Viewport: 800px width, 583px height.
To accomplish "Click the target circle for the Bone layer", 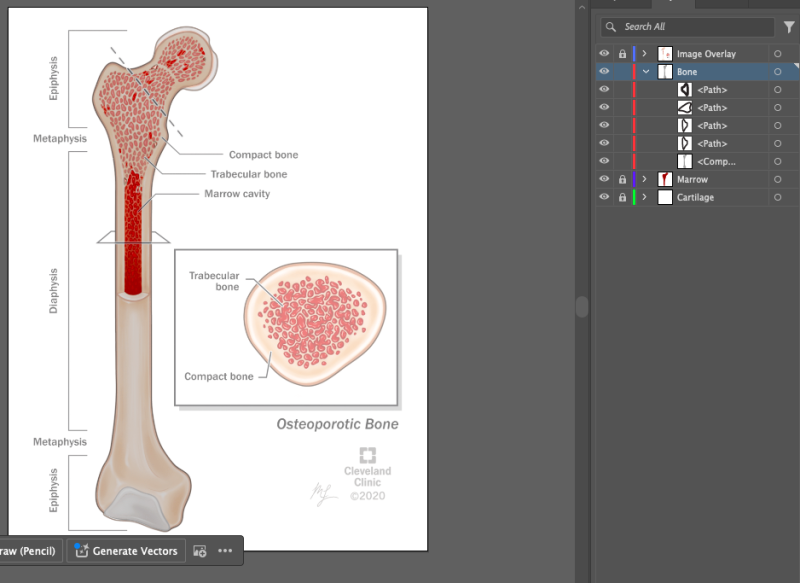I will [777, 72].
